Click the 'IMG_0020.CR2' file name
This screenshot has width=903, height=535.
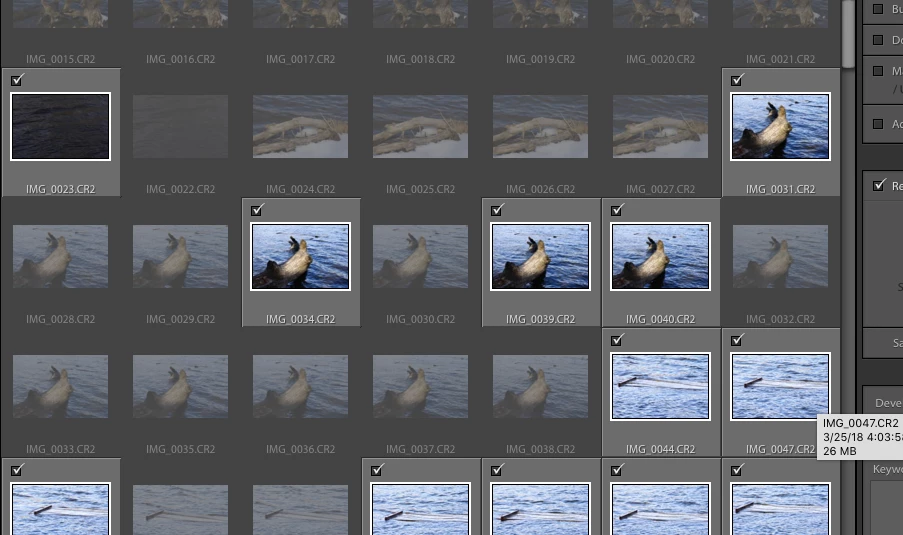coord(661,59)
